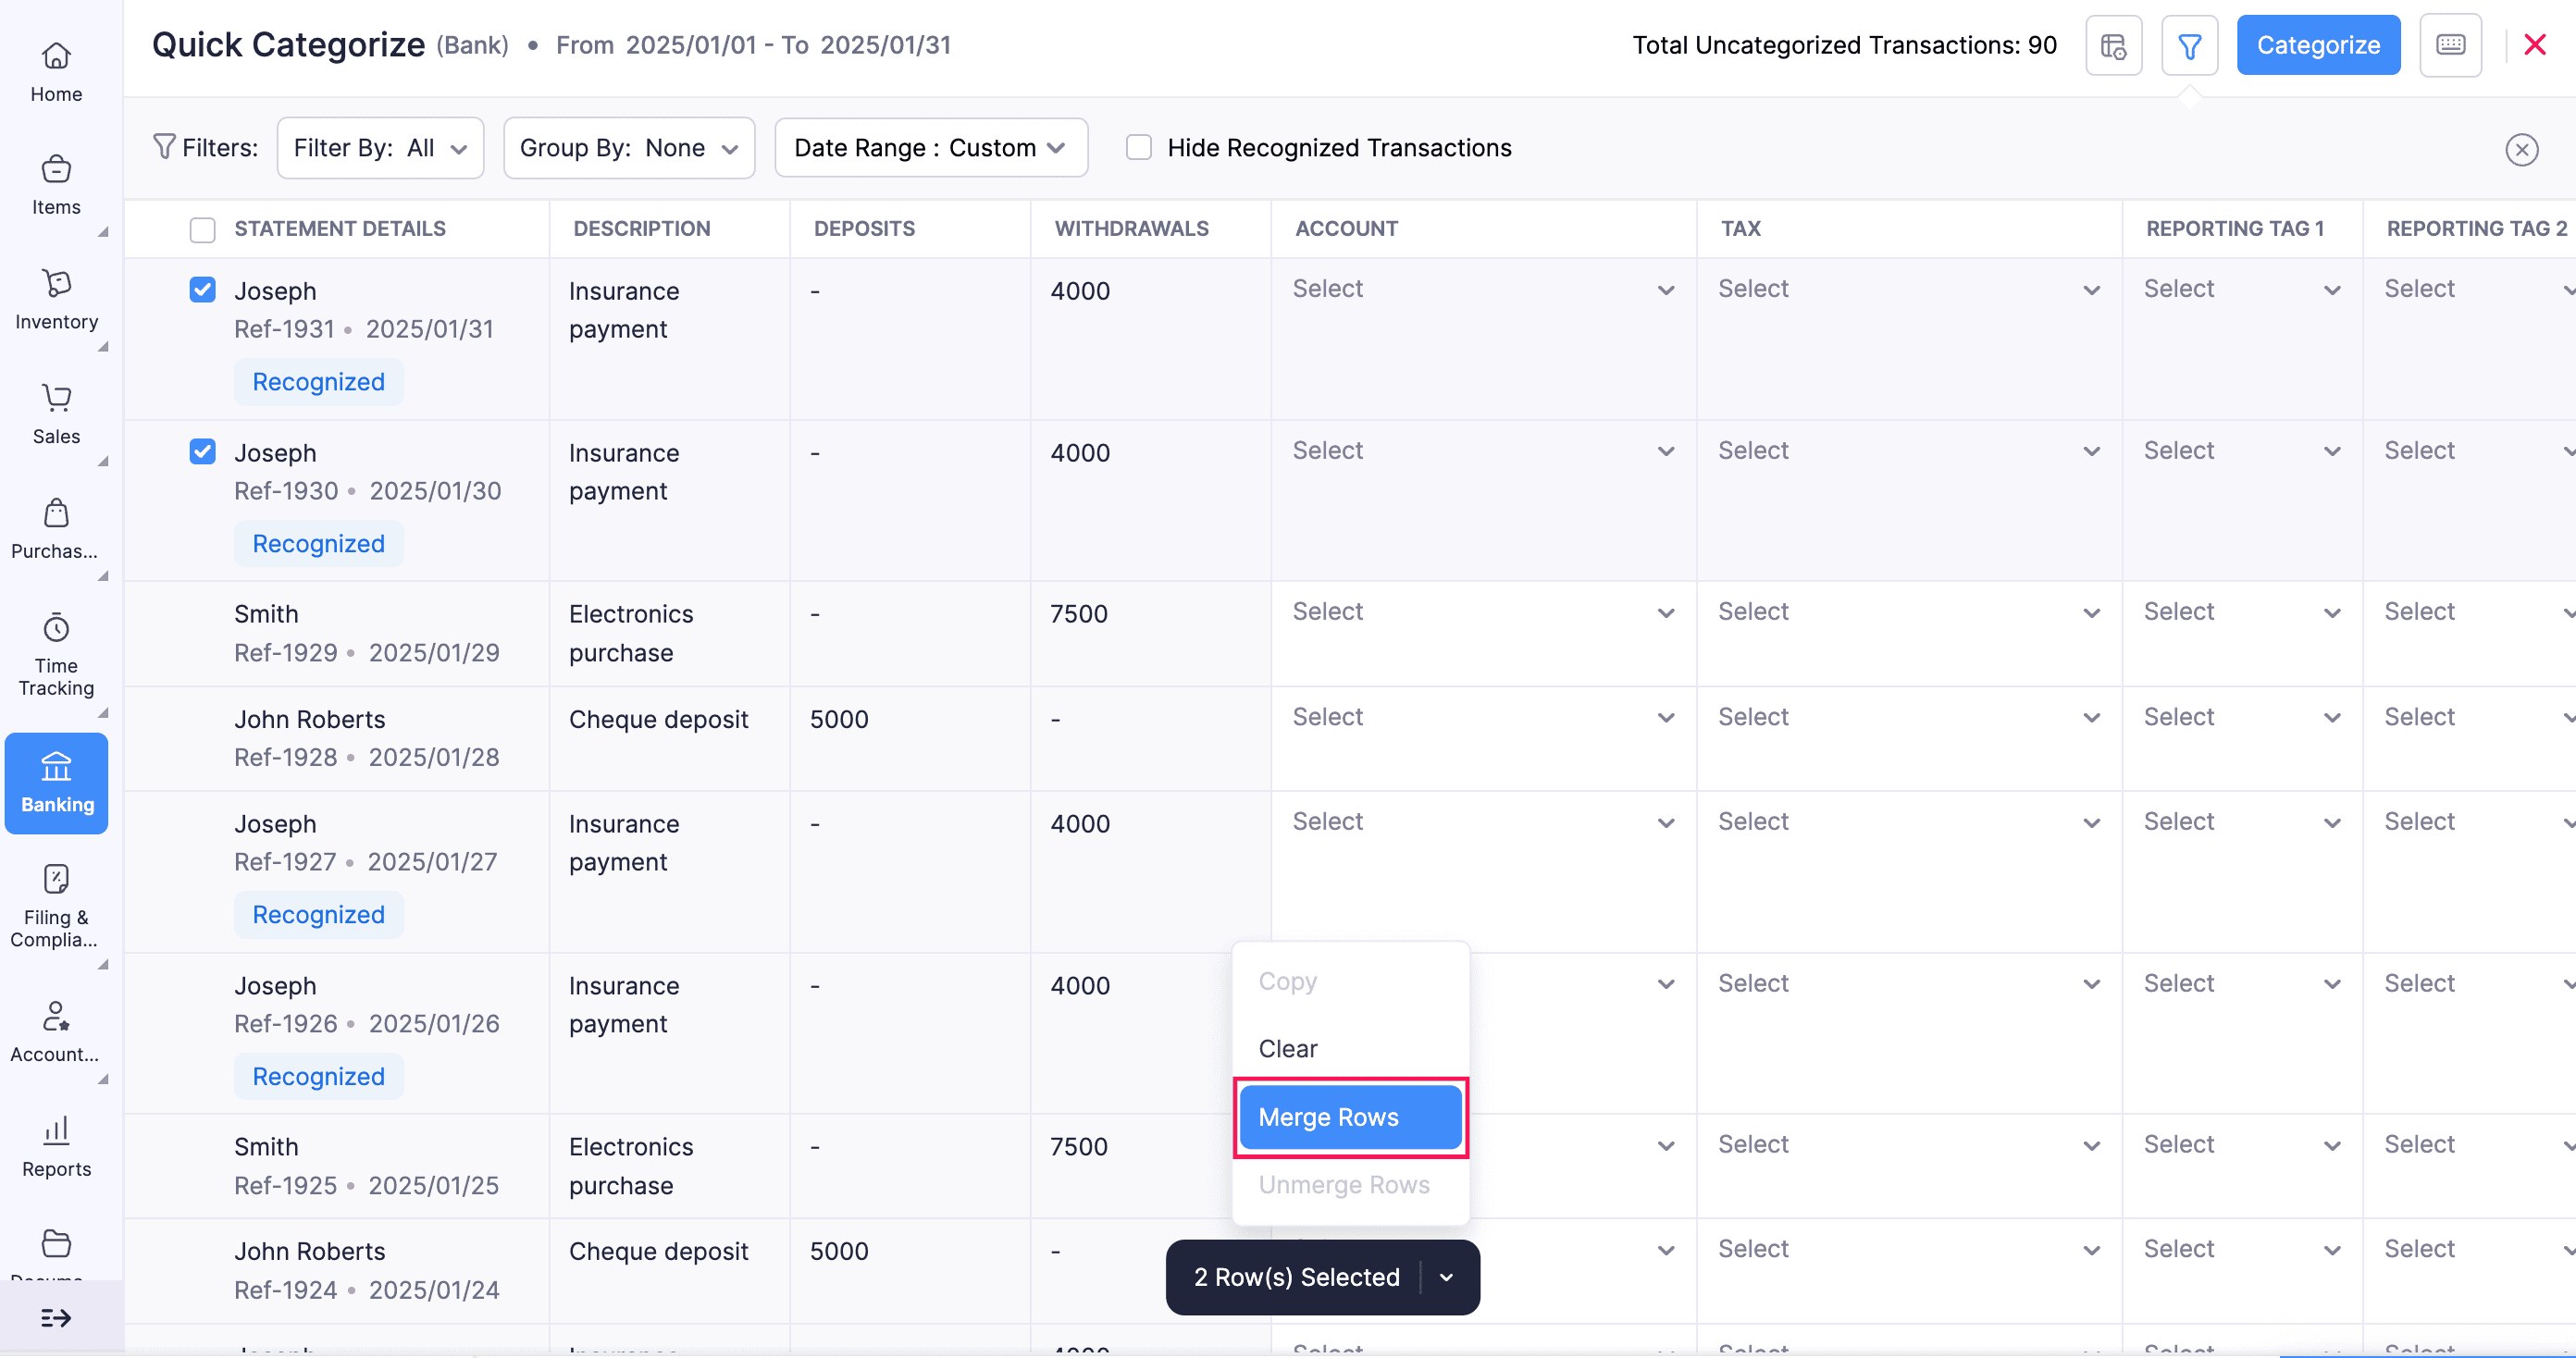This screenshot has height=1358, width=2576.
Task: Expand Account dropdown for Smith electronics purchase
Action: 1663,612
